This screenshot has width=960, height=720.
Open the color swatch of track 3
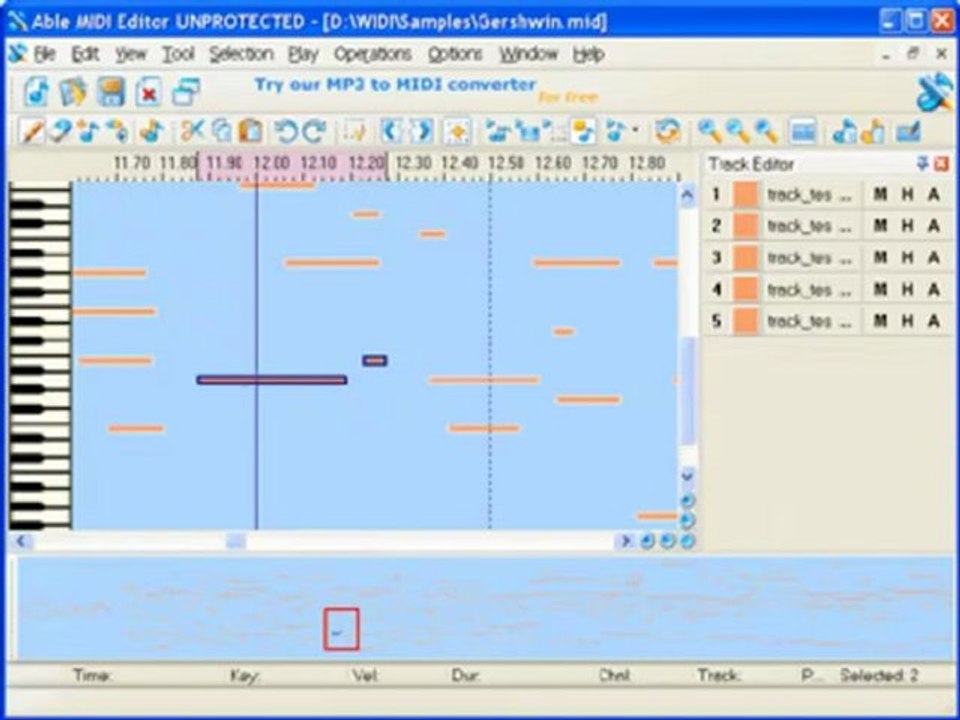coord(746,258)
